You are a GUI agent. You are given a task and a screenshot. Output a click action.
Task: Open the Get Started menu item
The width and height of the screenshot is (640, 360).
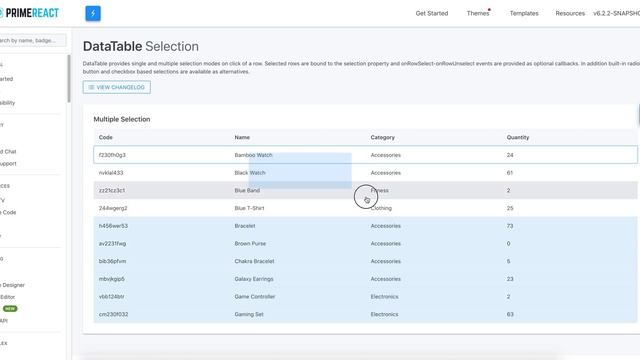click(x=431, y=13)
